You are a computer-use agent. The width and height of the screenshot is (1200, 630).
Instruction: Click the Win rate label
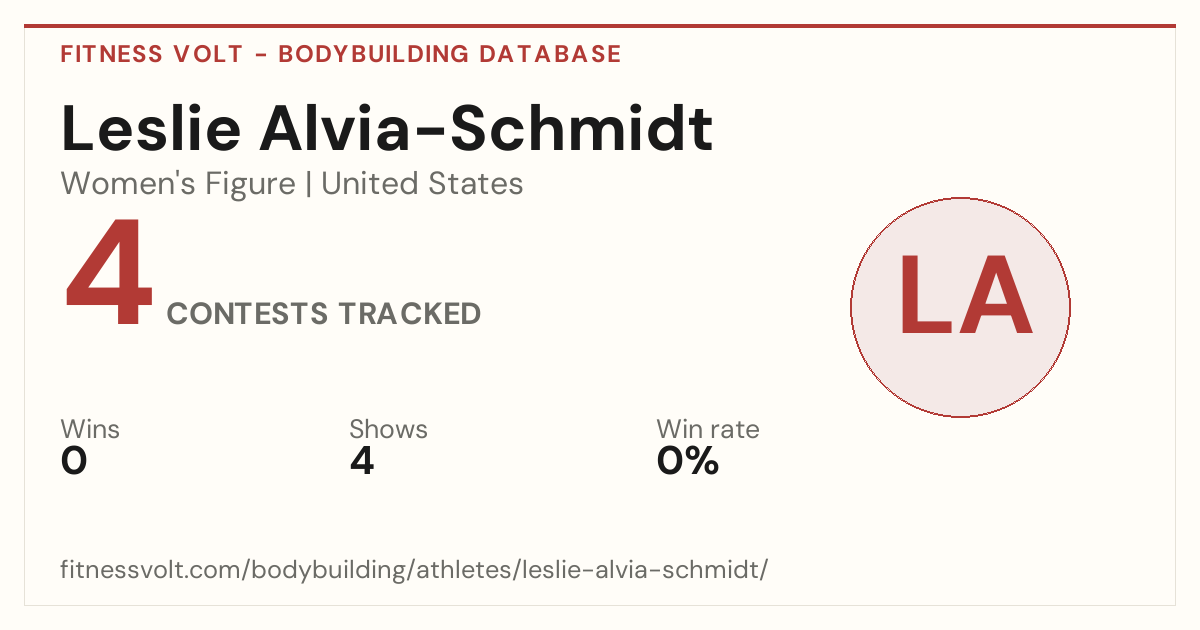(708, 430)
